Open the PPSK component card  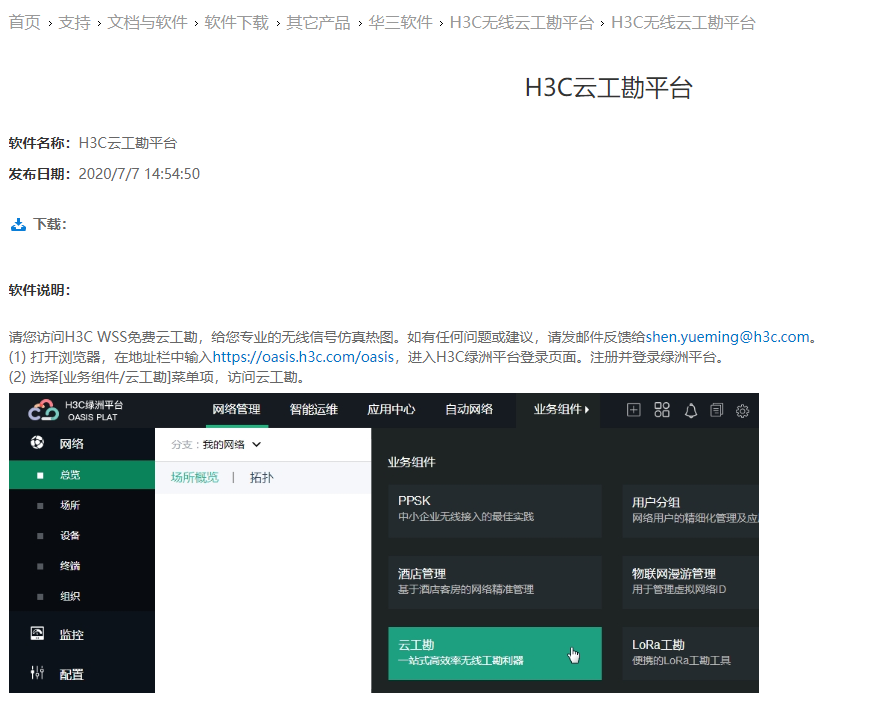(495, 511)
